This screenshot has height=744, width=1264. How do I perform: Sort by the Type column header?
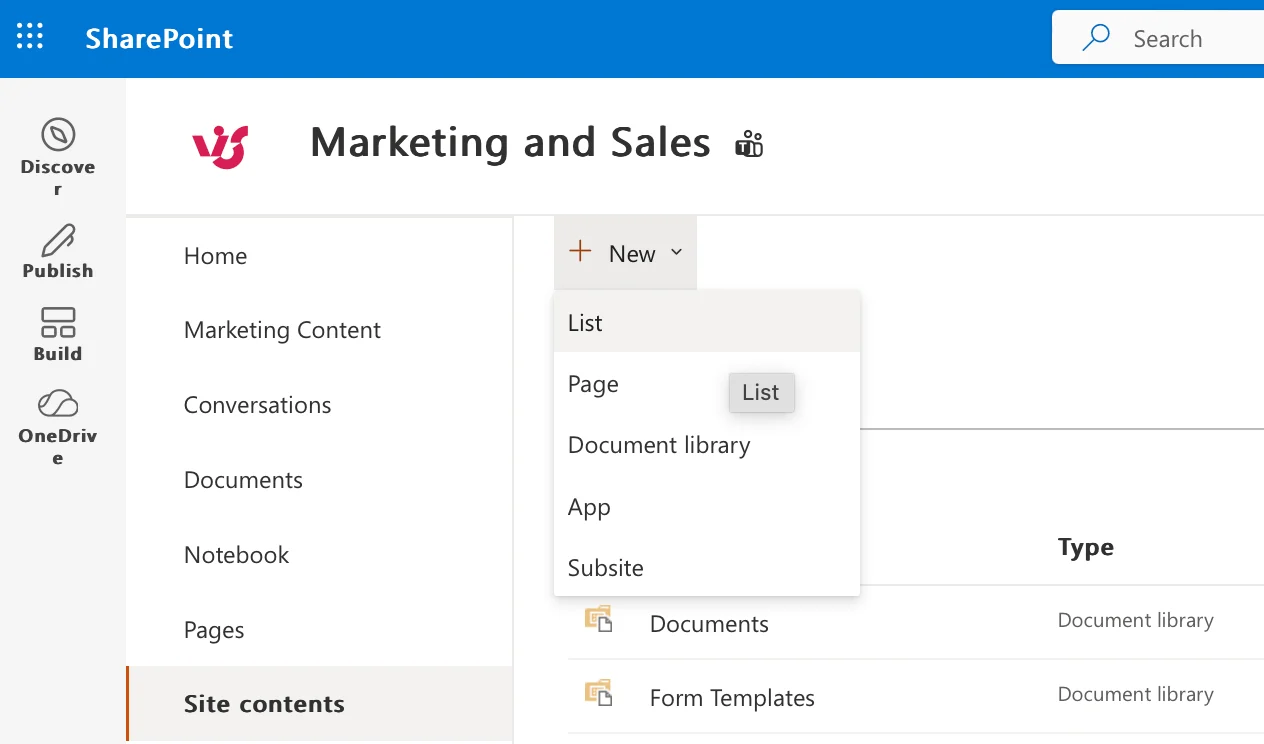1086,547
